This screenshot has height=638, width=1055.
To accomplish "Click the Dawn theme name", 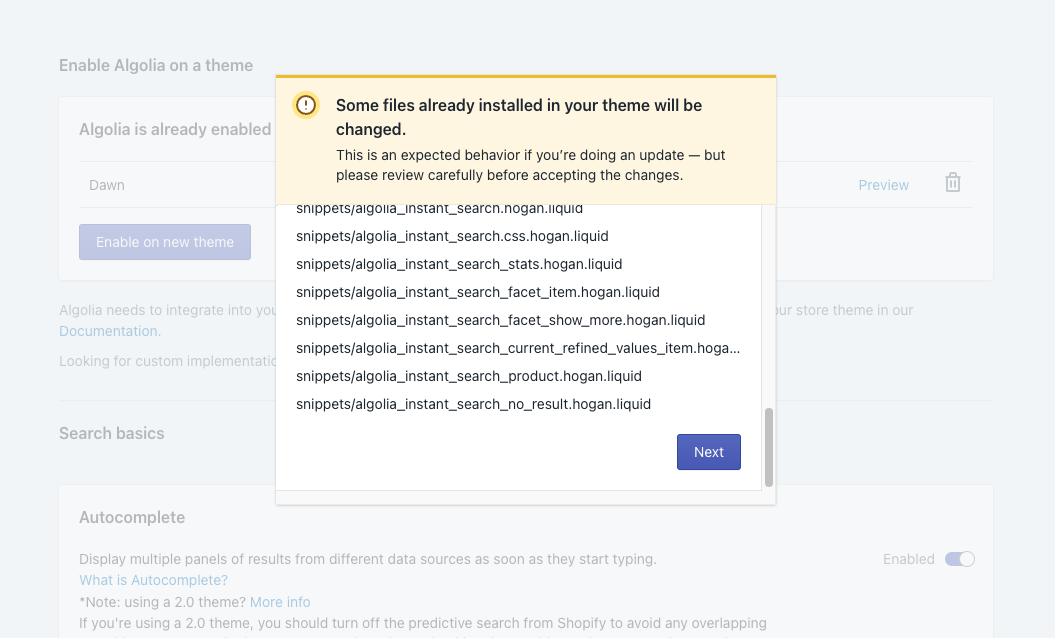I will coord(107,185).
